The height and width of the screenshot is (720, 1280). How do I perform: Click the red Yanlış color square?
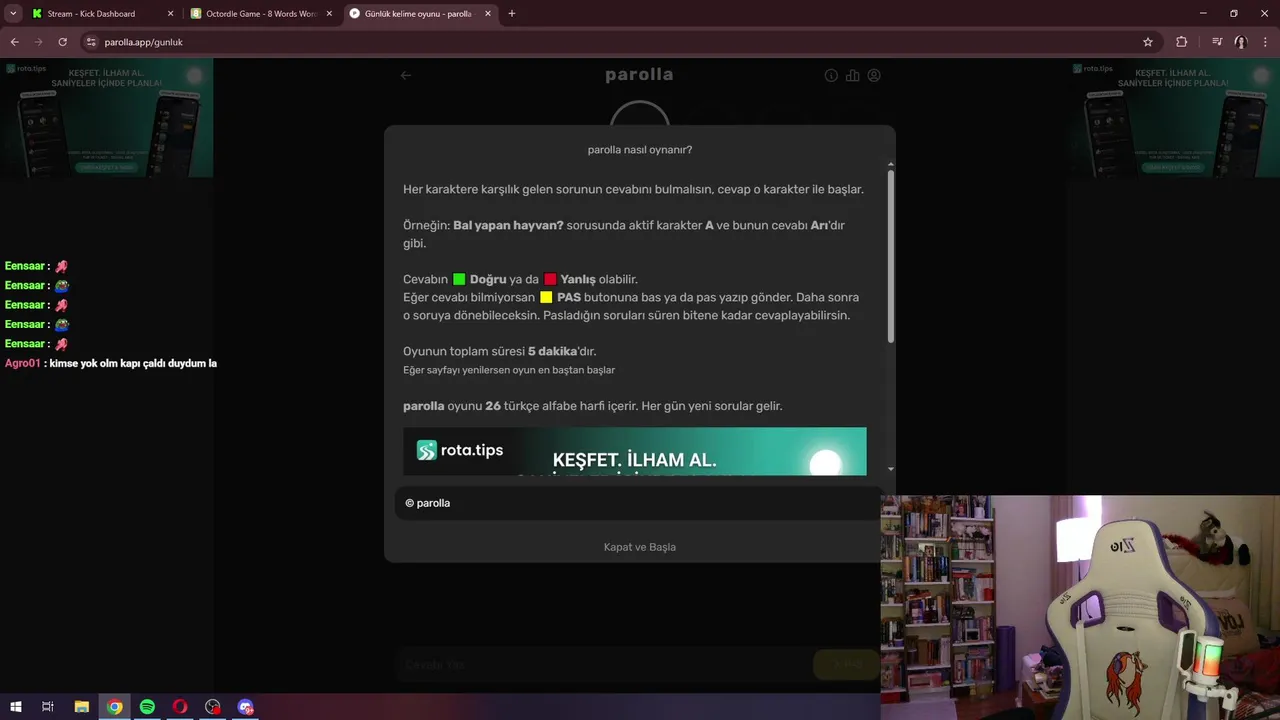(550, 279)
